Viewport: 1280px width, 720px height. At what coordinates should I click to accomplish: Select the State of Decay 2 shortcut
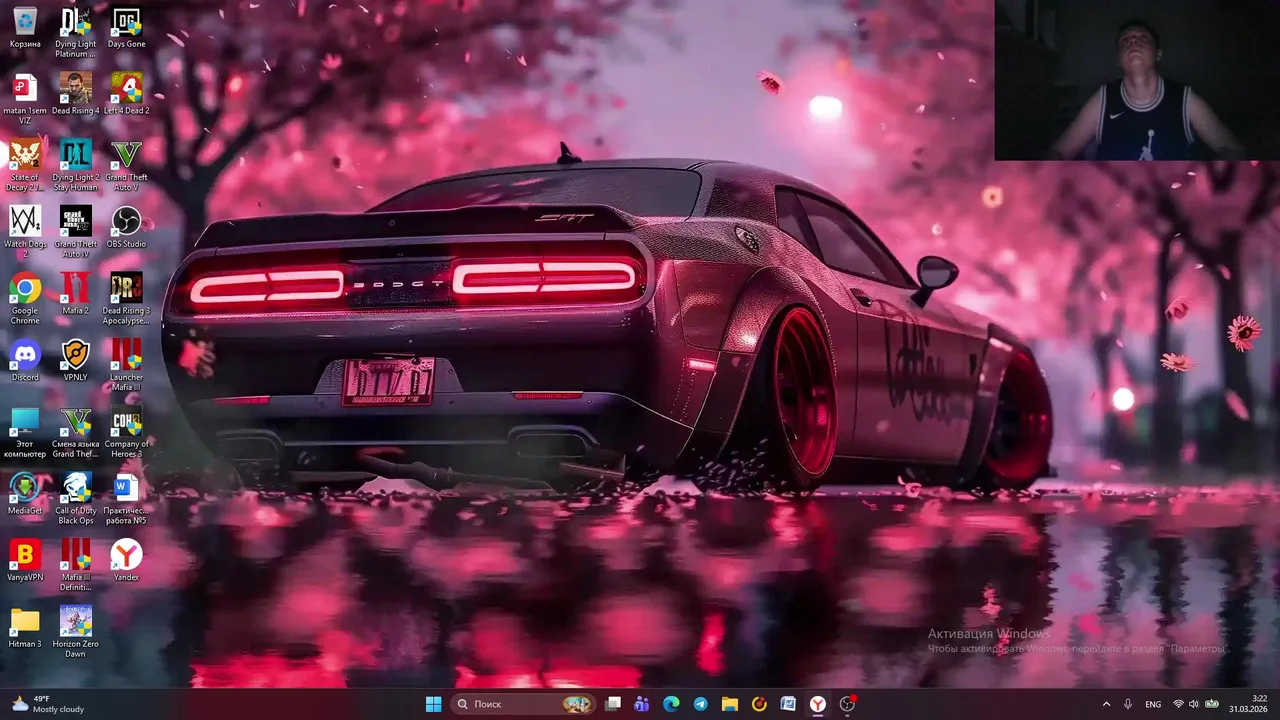pos(25,165)
